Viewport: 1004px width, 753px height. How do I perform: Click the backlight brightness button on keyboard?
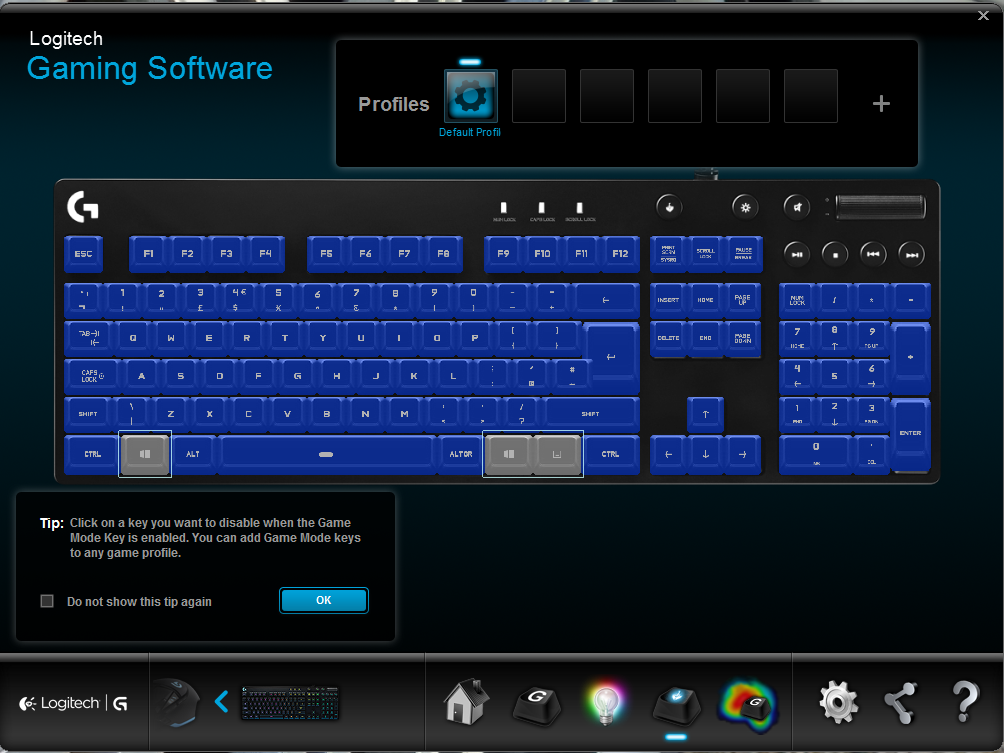(x=744, y=207)
